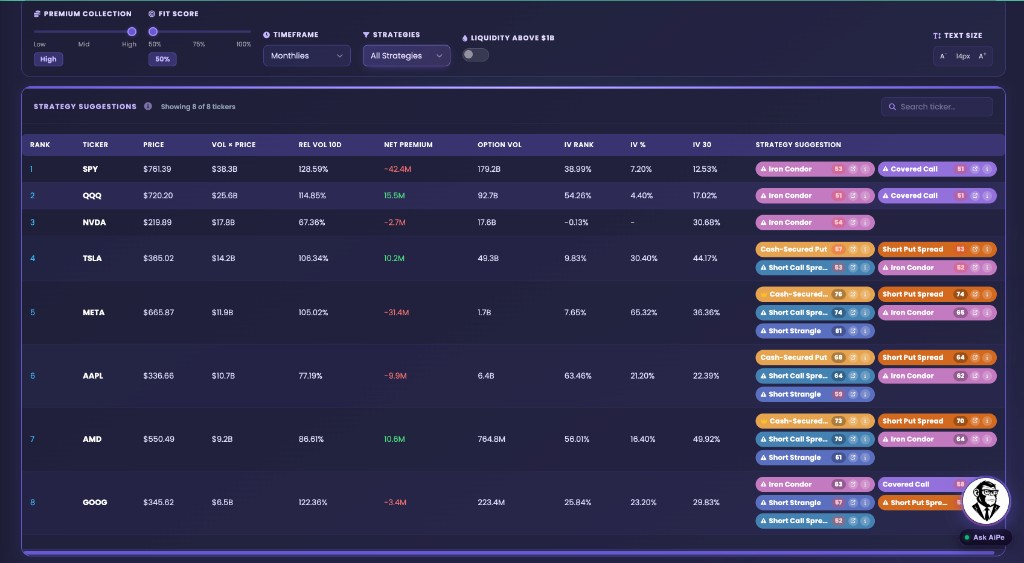The image size is (1024, 563).
Task: Open the Ask AiPe monkey avatar
Action: [x=986, y=502]
